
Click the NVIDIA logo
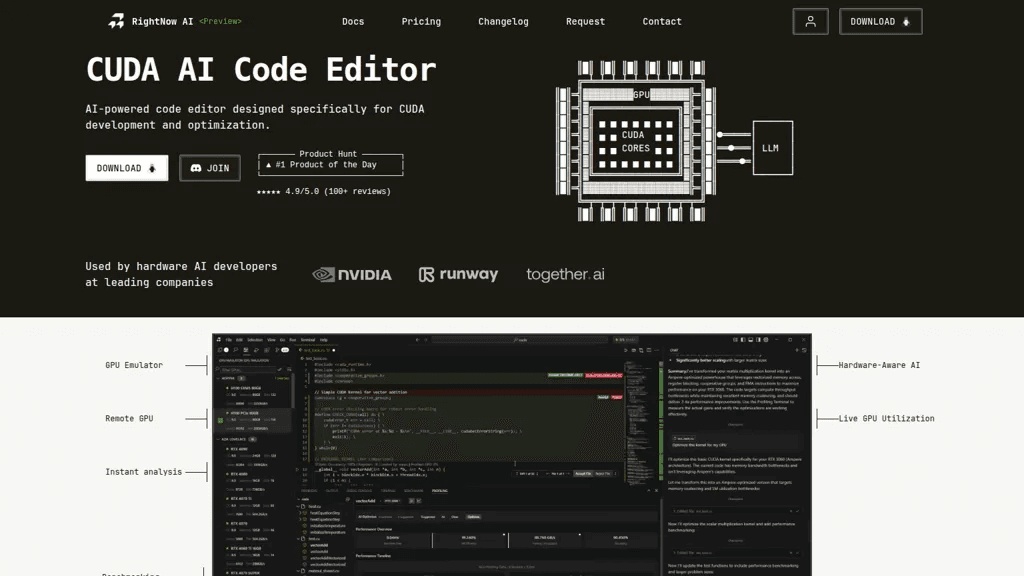click(352, 275)
